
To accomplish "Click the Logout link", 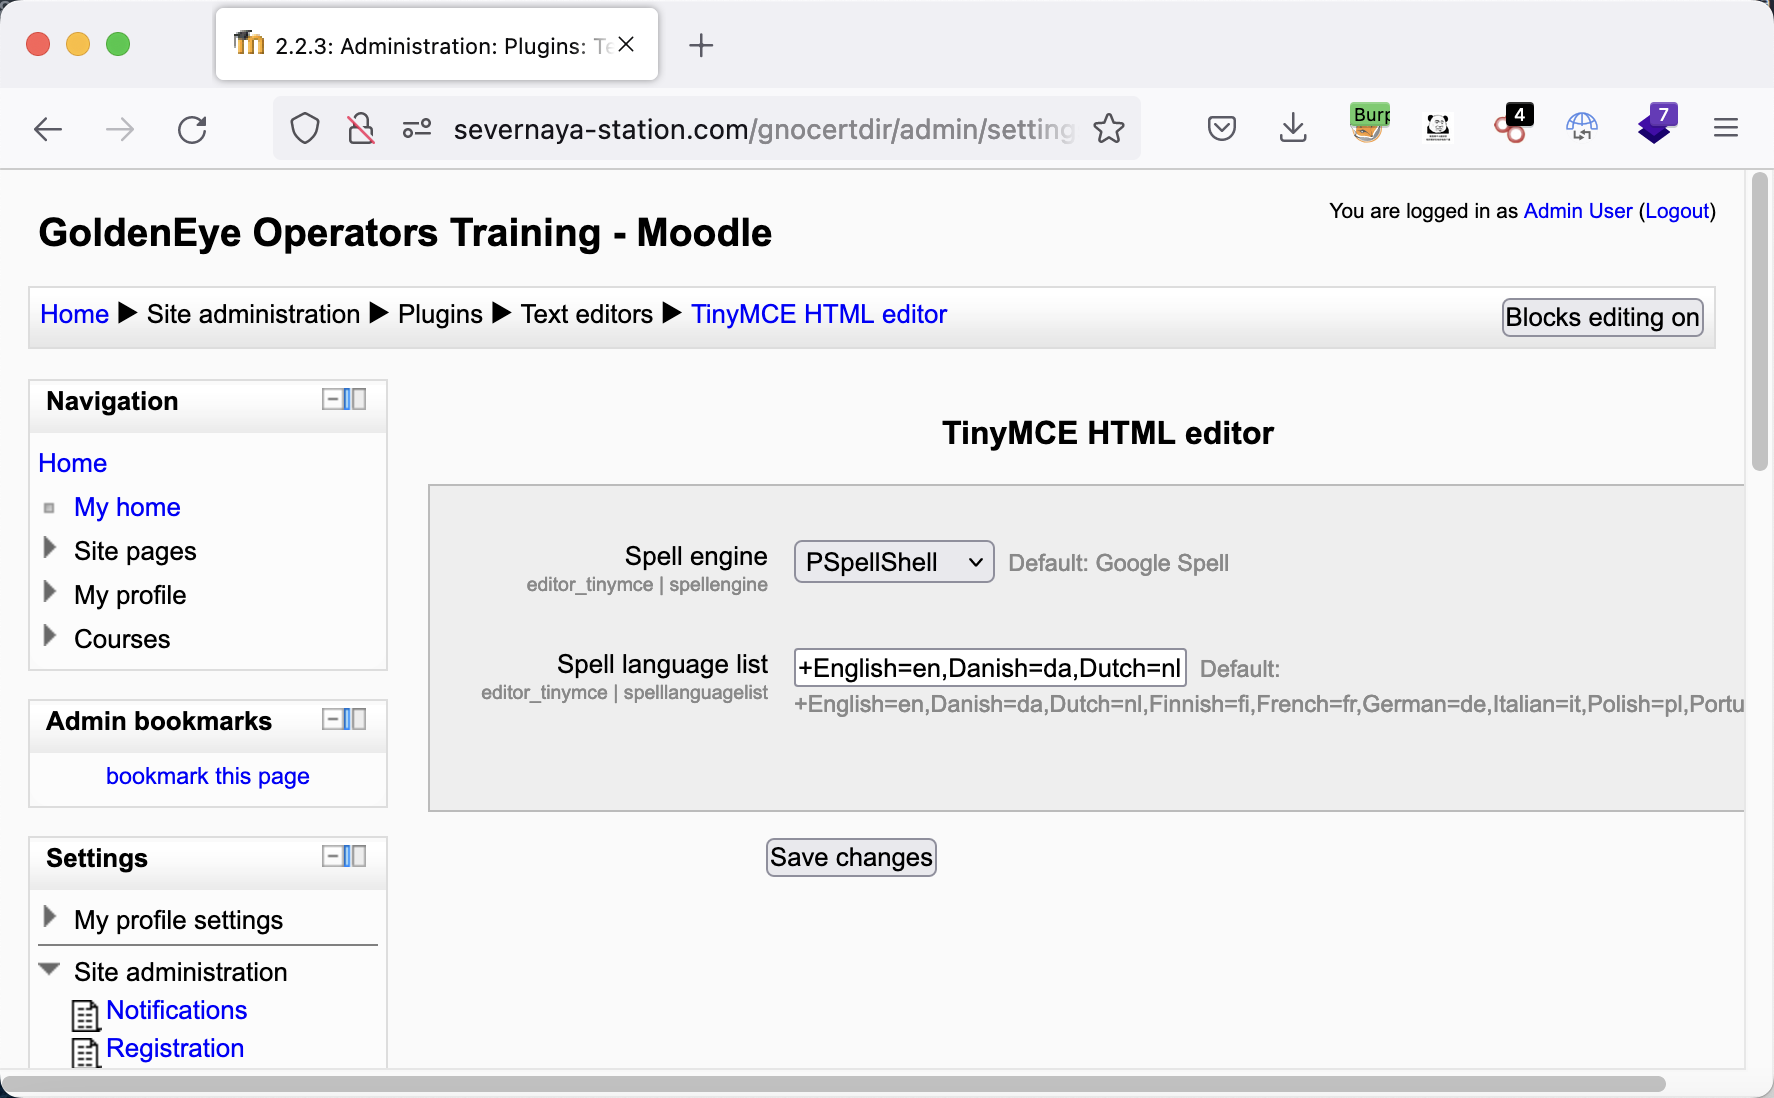I will (1677, 211).
